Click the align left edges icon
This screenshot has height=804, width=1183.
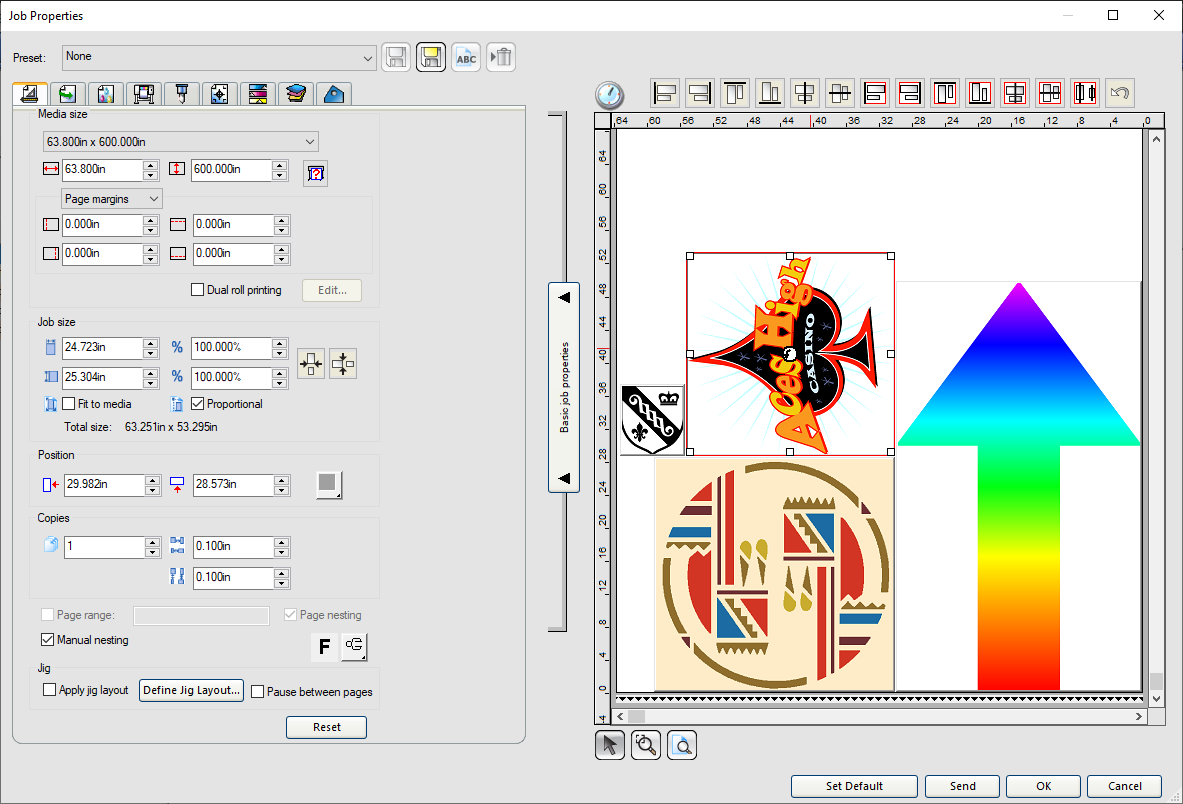pos(665,94)
